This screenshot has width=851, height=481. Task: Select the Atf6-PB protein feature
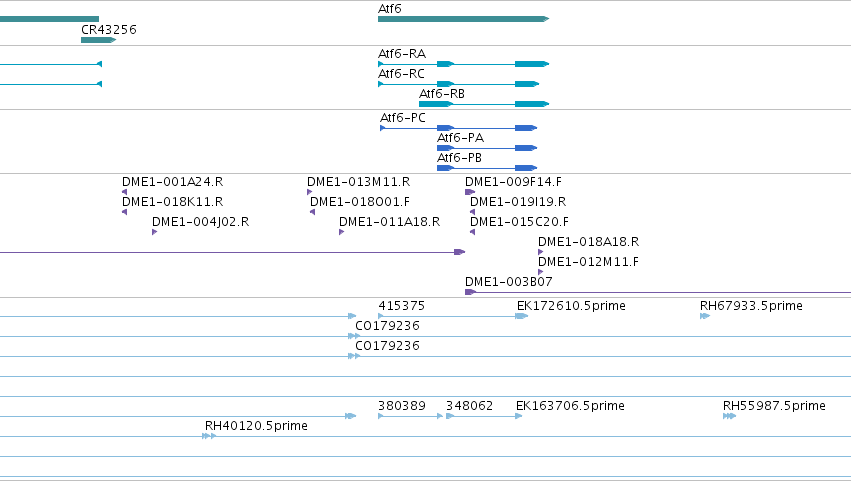[487, 168]
